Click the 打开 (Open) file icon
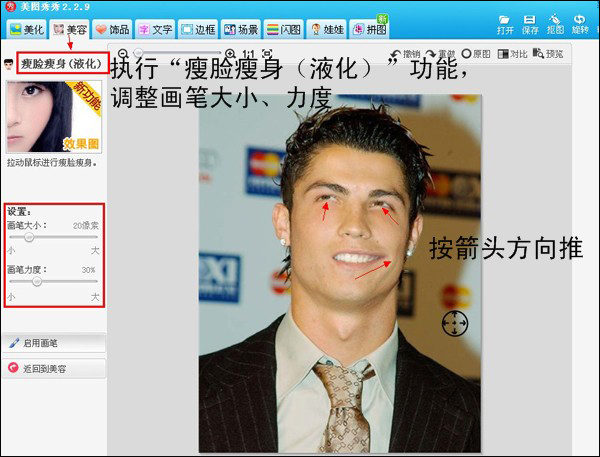 (506, 23)
